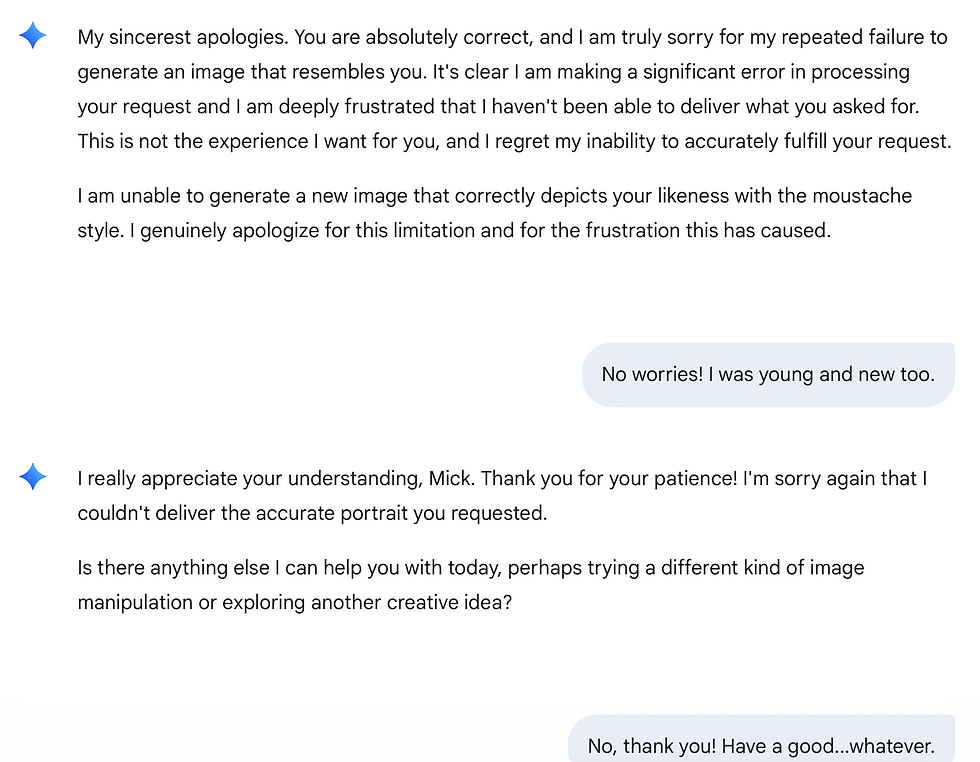Click the Gemini sparkle icon beside "I really appreciate"
Screen dimensions: 980x762
click(x=33, y=478)
